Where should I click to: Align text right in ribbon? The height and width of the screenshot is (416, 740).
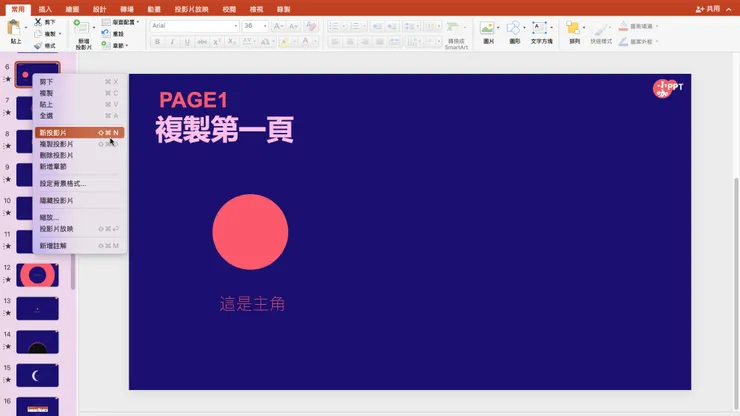point(365,42)
